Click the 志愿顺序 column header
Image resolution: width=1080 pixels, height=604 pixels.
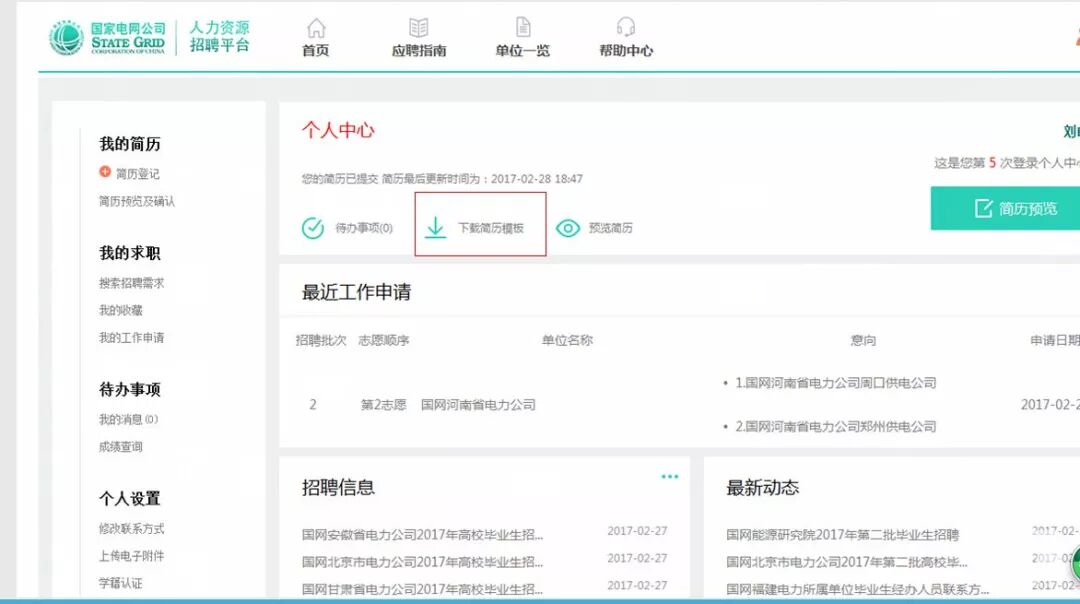click(384, 340)
